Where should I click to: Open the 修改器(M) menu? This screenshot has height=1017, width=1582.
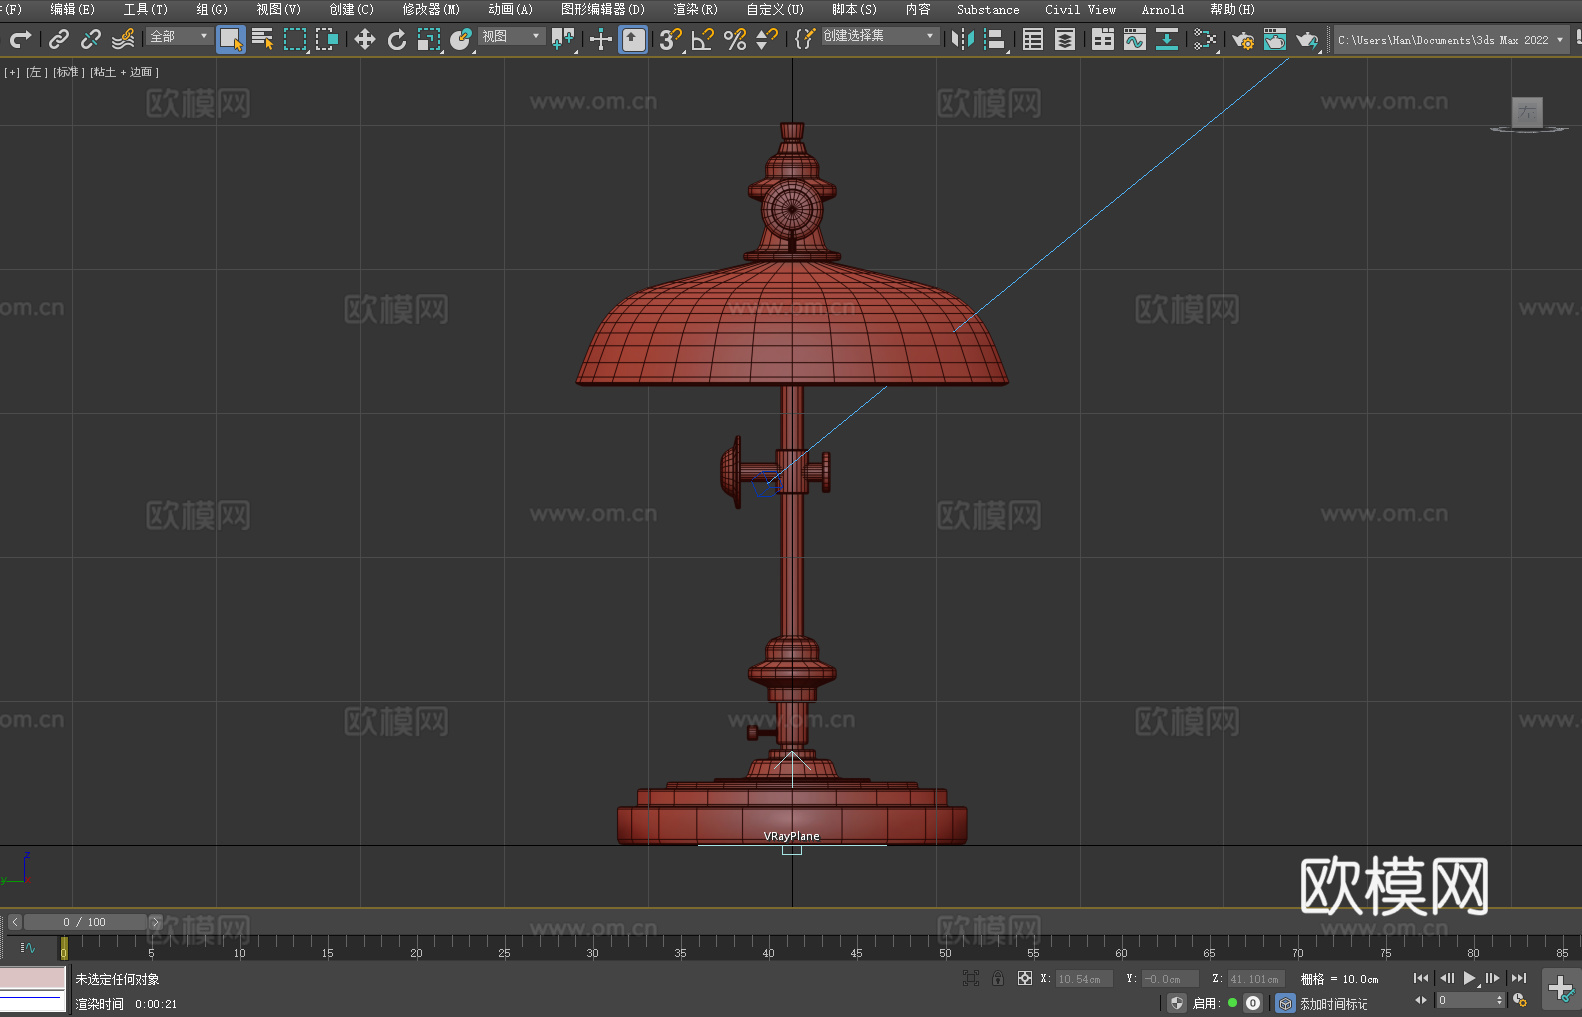(430, 9)
